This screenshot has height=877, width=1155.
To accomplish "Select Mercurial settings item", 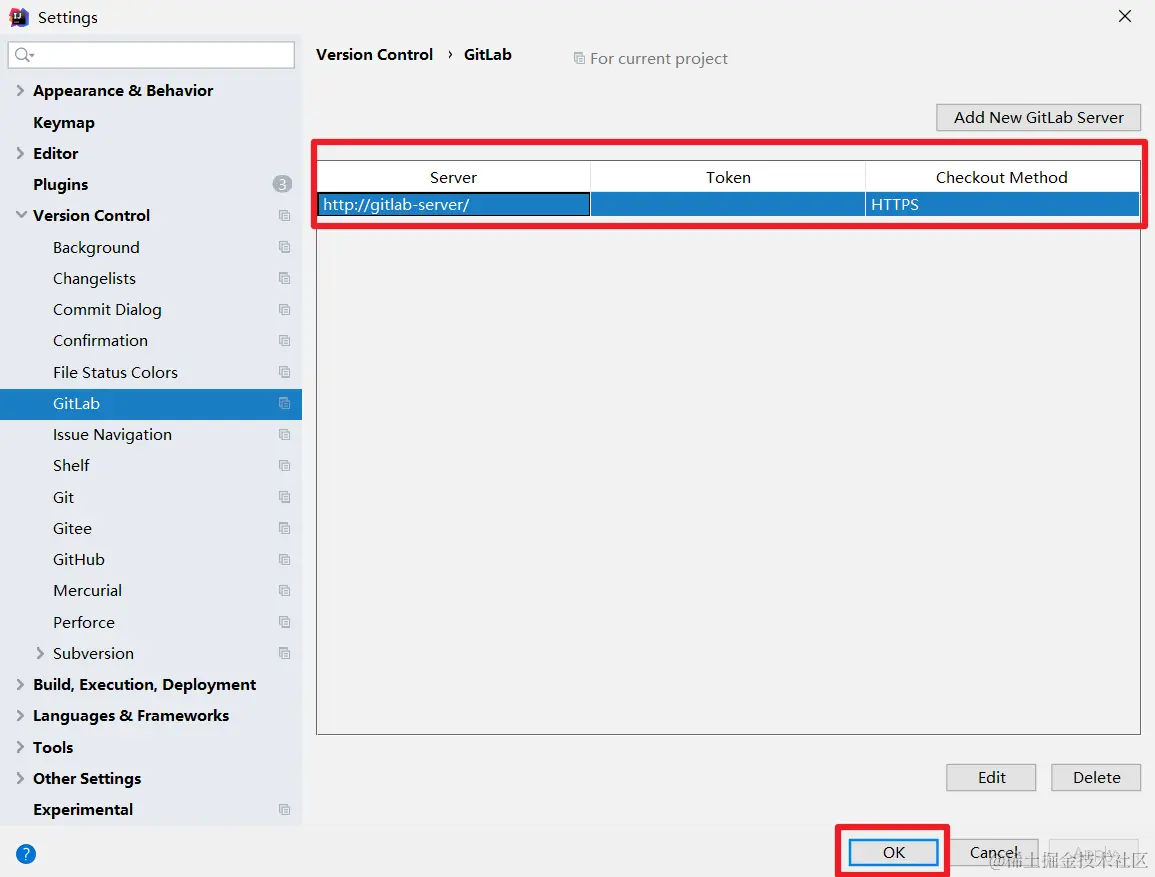I will click(87, 591).
